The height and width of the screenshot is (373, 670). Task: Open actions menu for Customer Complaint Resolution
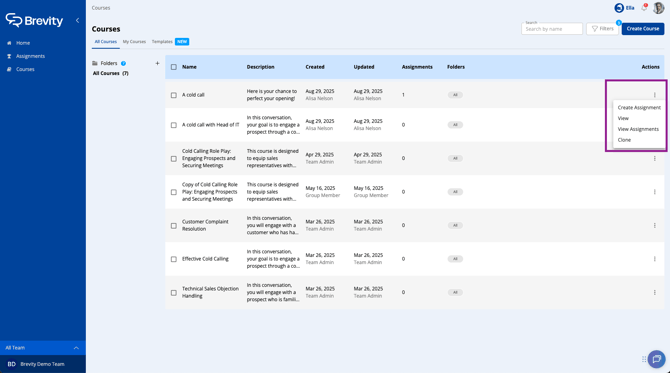[654, 226]
